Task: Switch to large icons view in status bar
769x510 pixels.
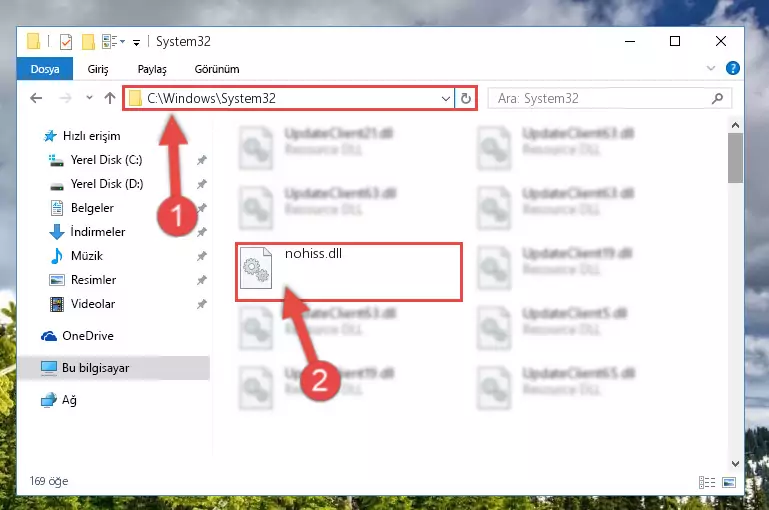Action: [729, 483]
